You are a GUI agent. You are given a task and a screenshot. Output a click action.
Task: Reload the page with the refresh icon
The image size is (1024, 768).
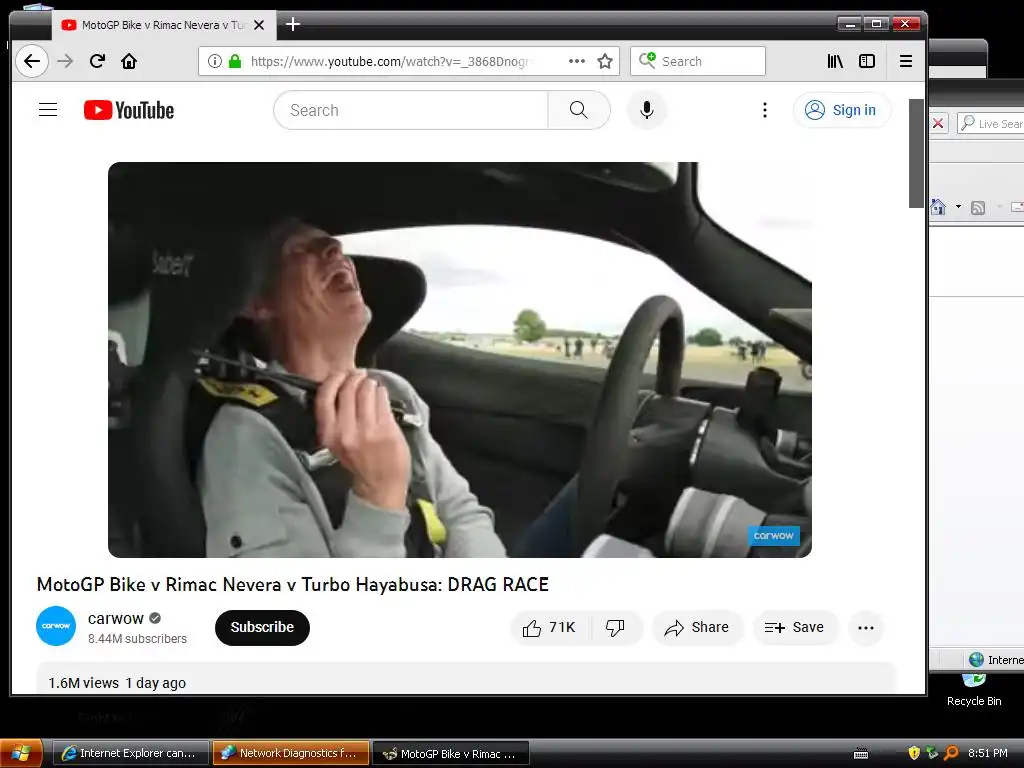pos(97,61)
